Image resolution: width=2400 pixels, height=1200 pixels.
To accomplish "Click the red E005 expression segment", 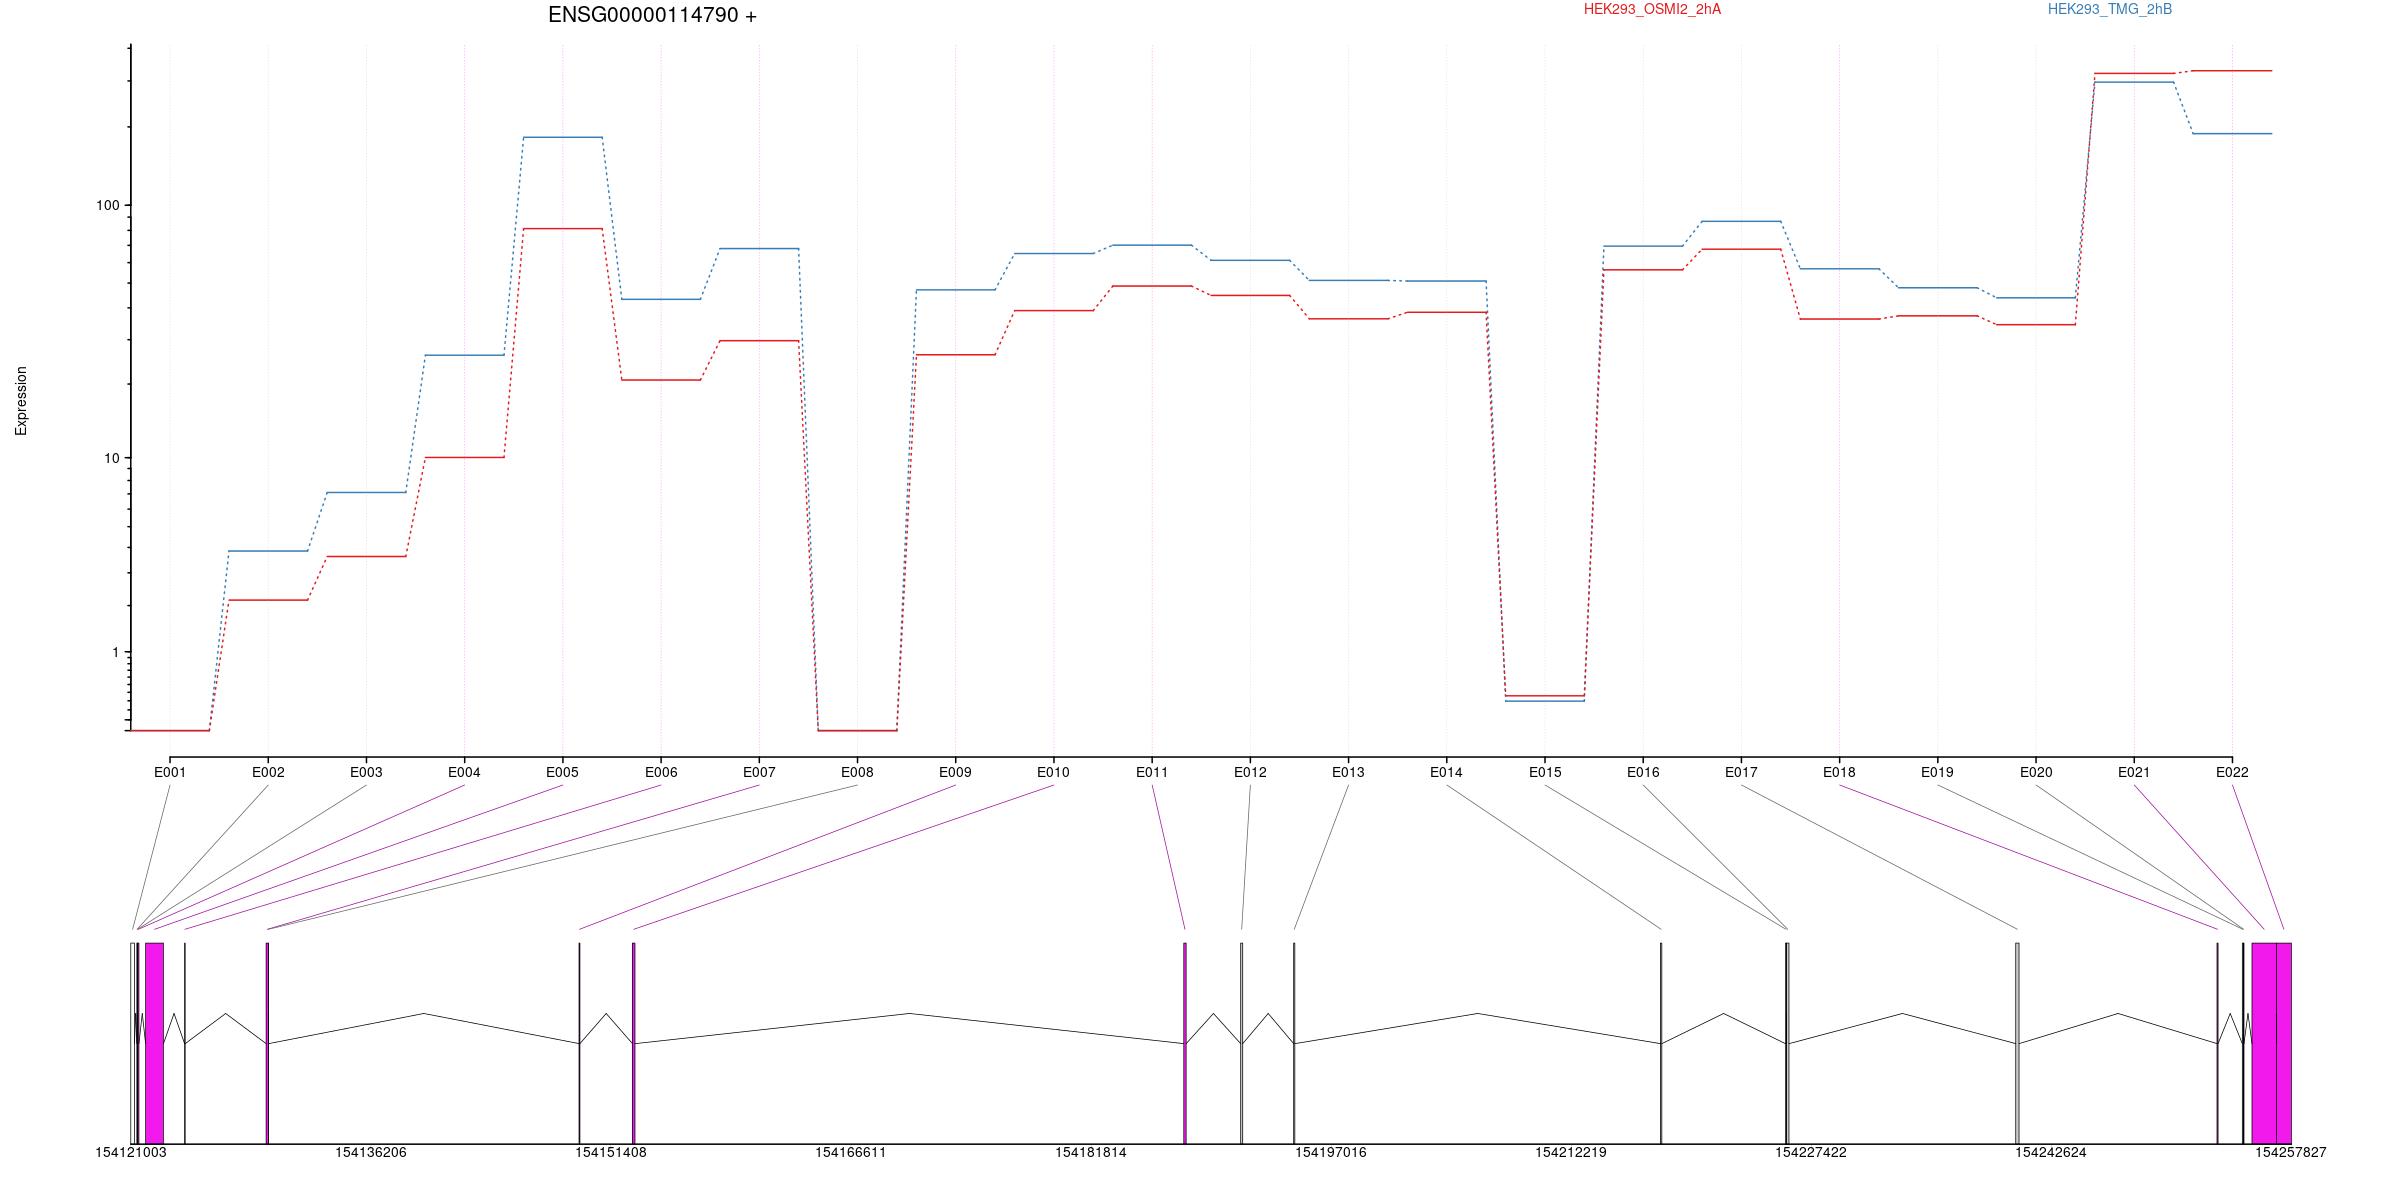I will click(562, 229).
